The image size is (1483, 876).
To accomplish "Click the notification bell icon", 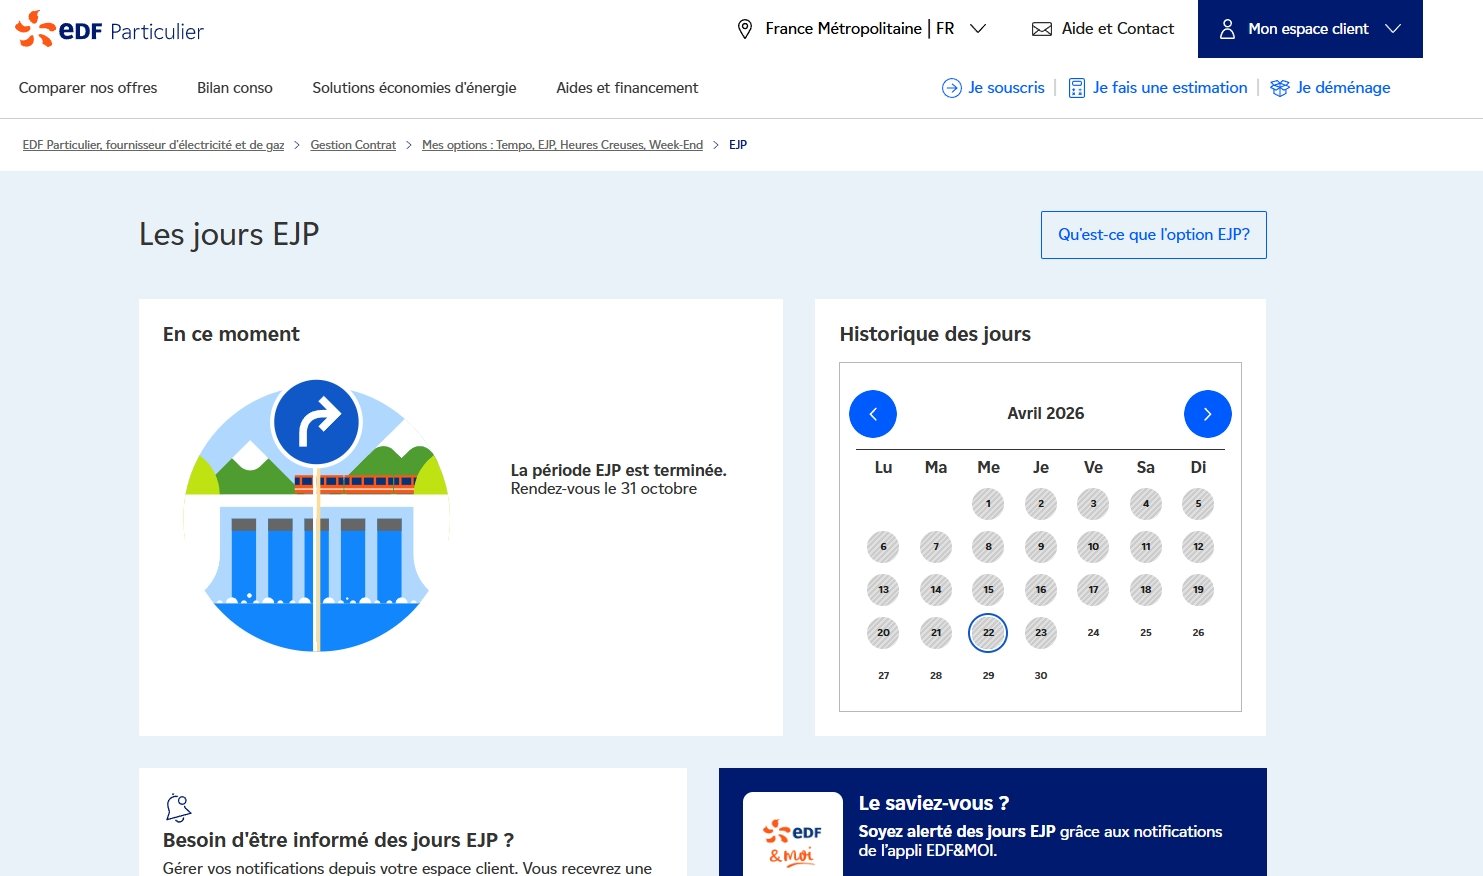I will pos(178,807).
